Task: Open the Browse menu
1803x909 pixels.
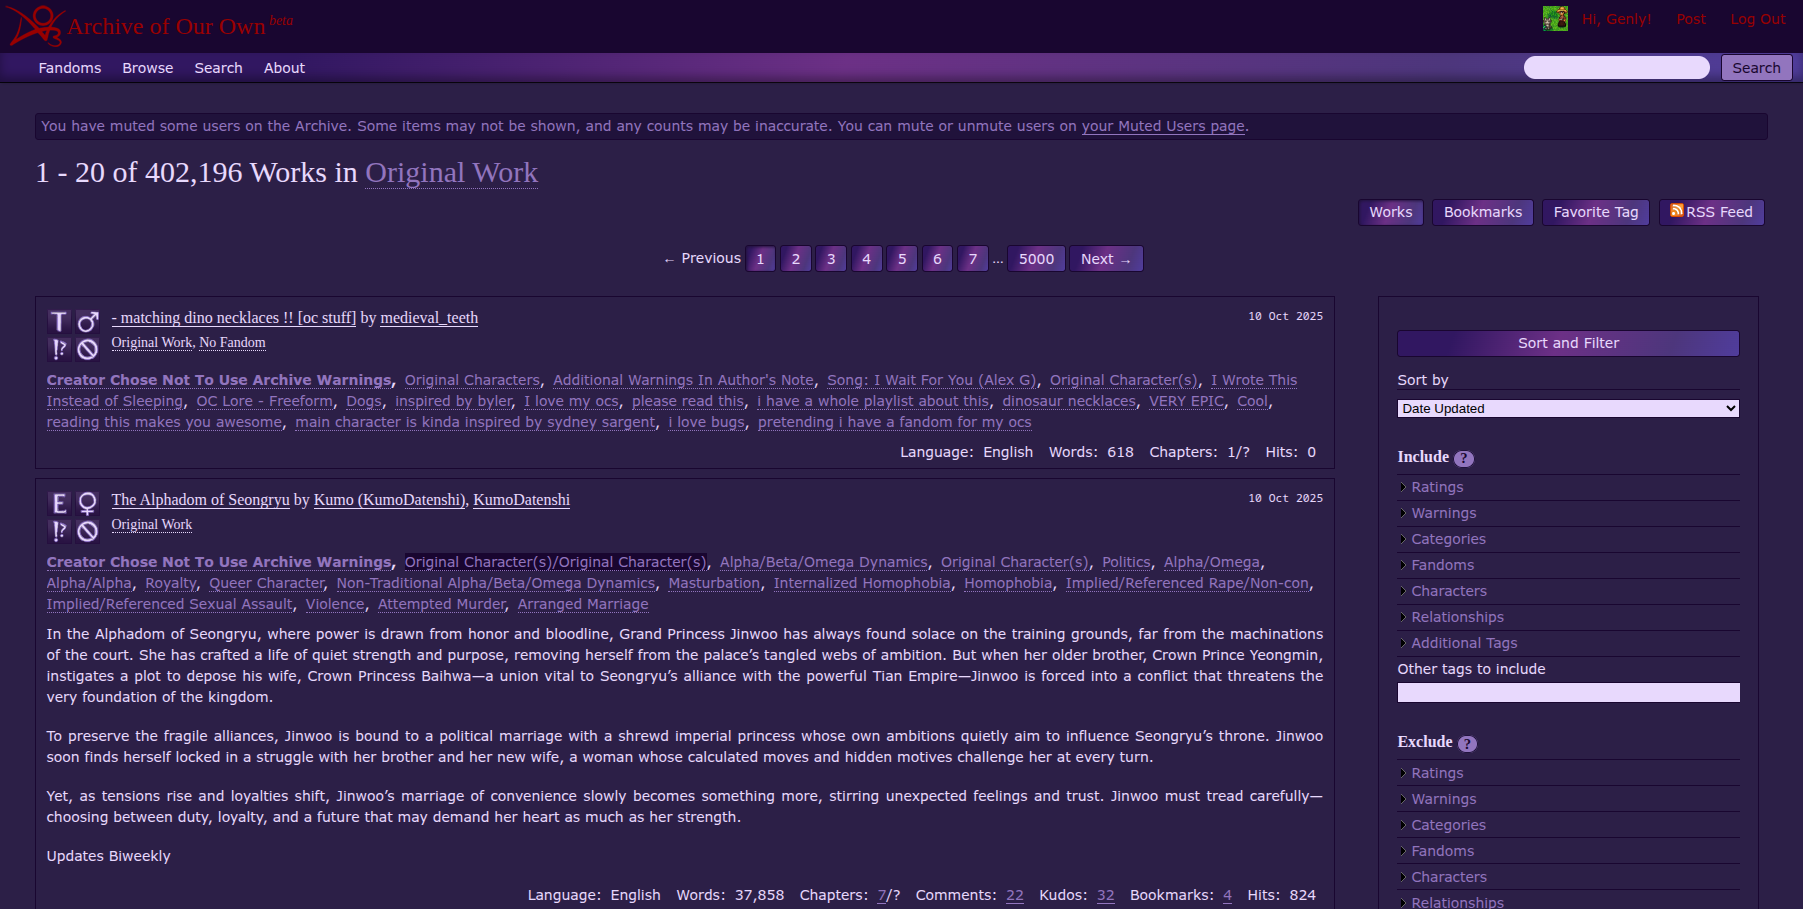Action: pos(148,68)
